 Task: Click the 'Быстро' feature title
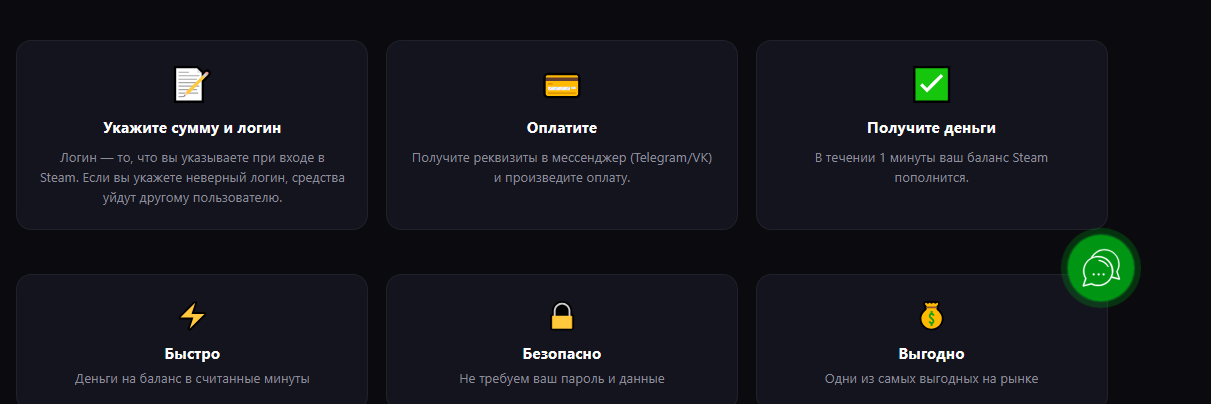click(x=192, y=354)
